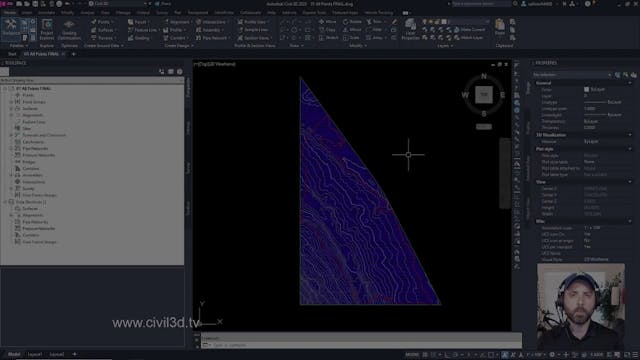Switch to Layout1 tab
640x360 pixels.
click(35, 354)
